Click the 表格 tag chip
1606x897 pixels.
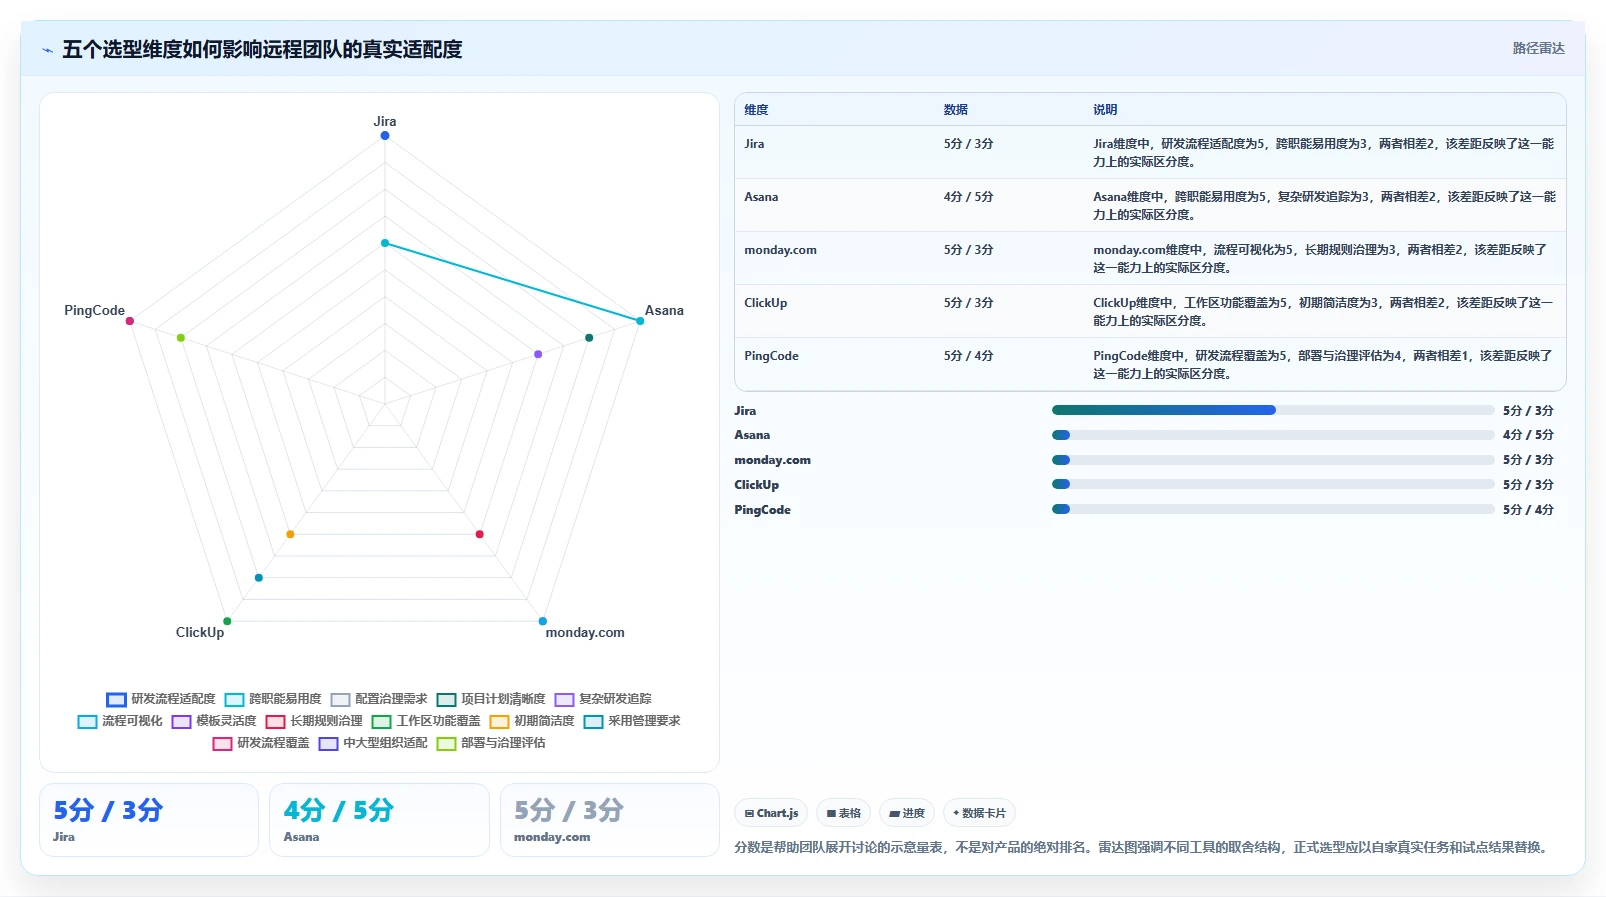844,813
